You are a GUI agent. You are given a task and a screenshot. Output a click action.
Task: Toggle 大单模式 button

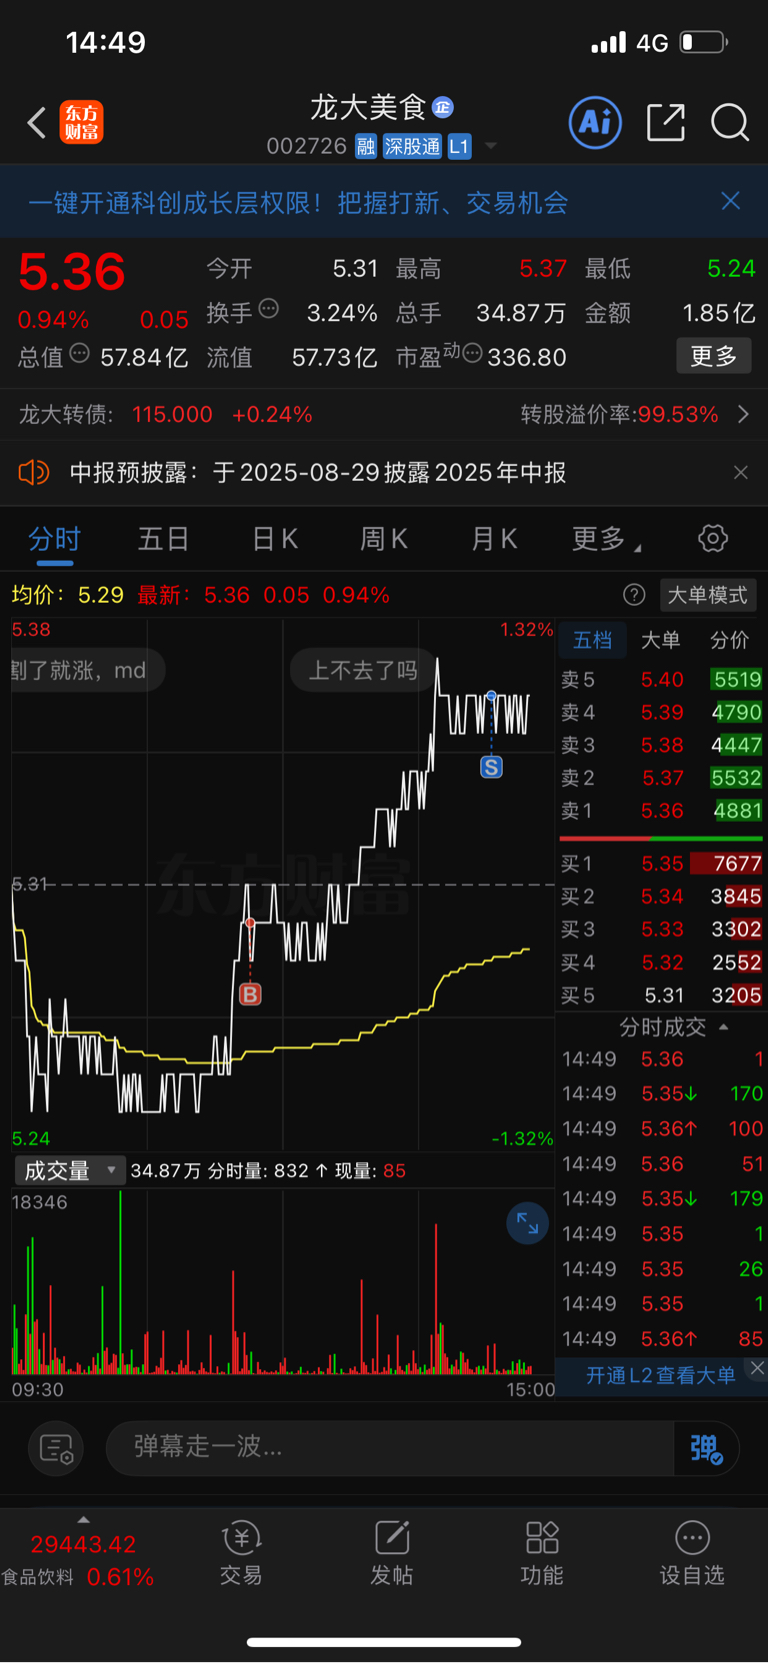click(x=707, y=595)
